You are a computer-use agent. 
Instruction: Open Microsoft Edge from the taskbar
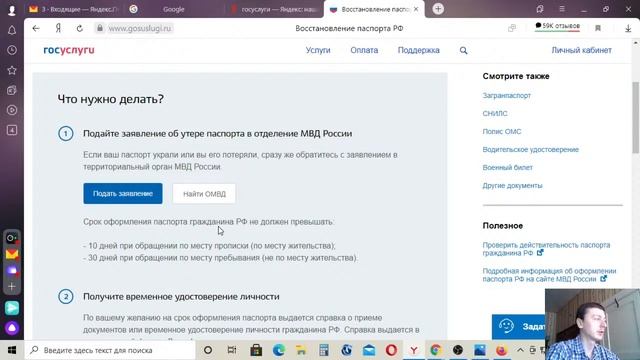click(279, 350)
